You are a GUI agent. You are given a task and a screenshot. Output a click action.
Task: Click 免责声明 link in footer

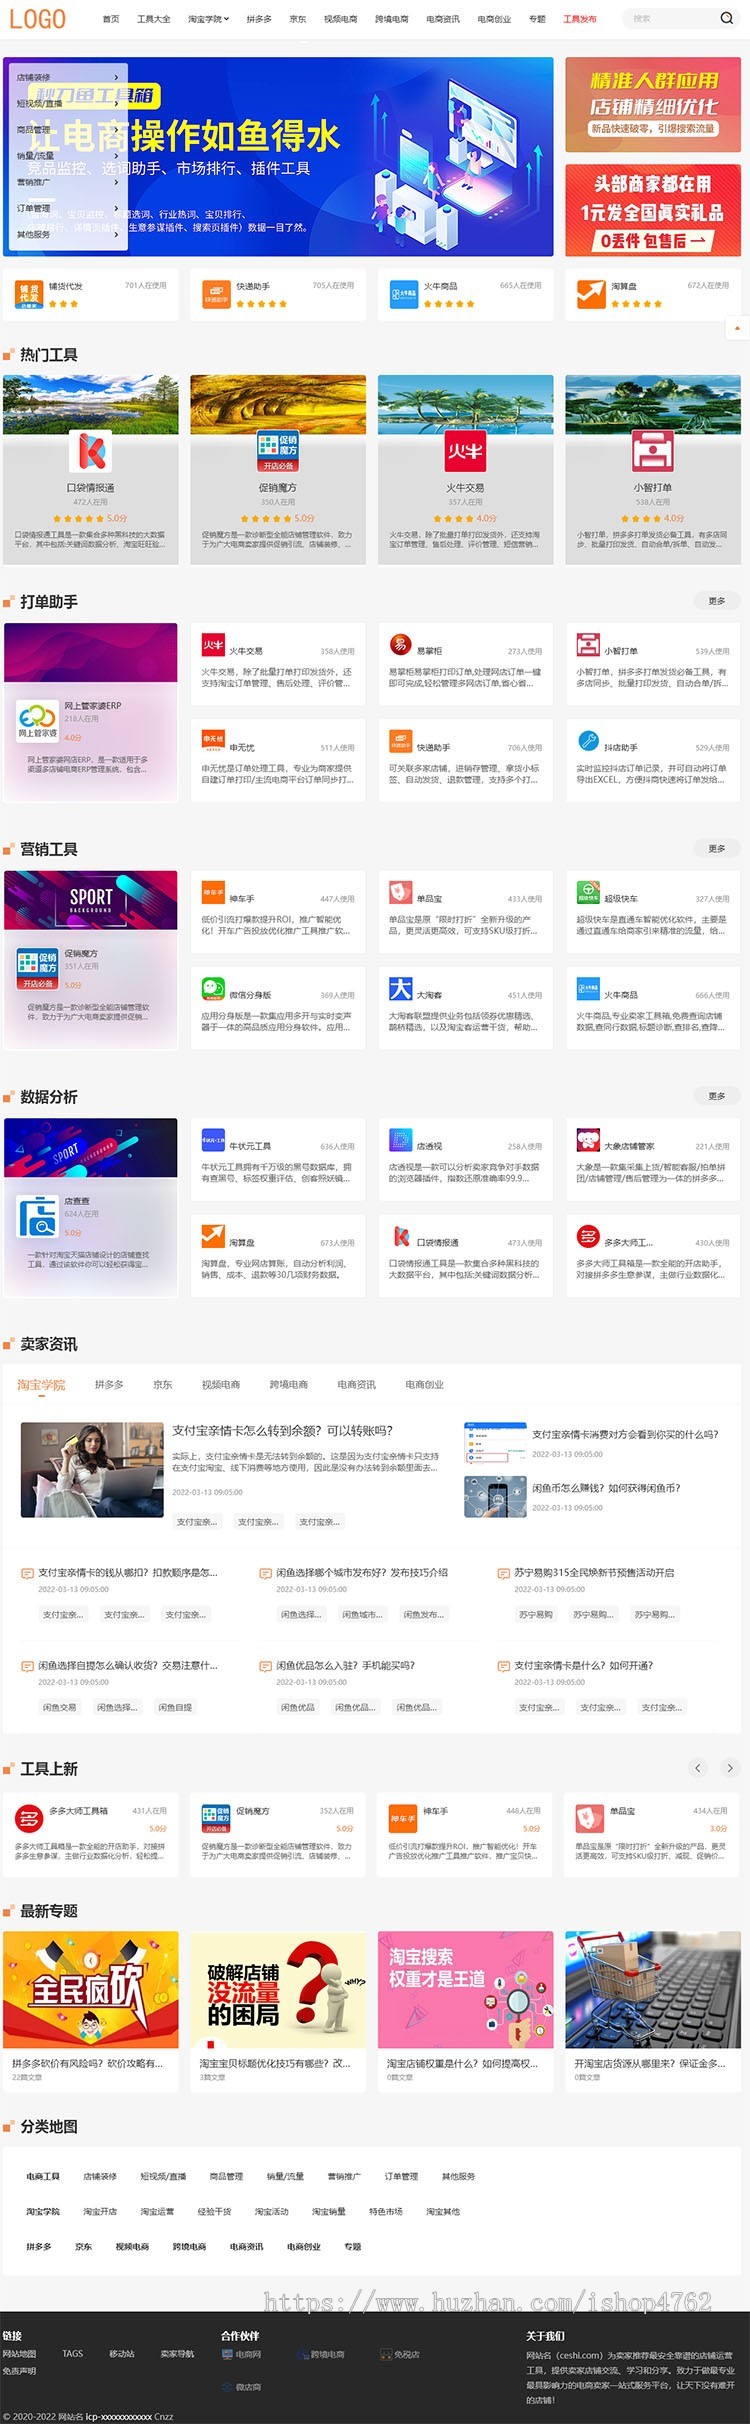[x=19, y=2371]
